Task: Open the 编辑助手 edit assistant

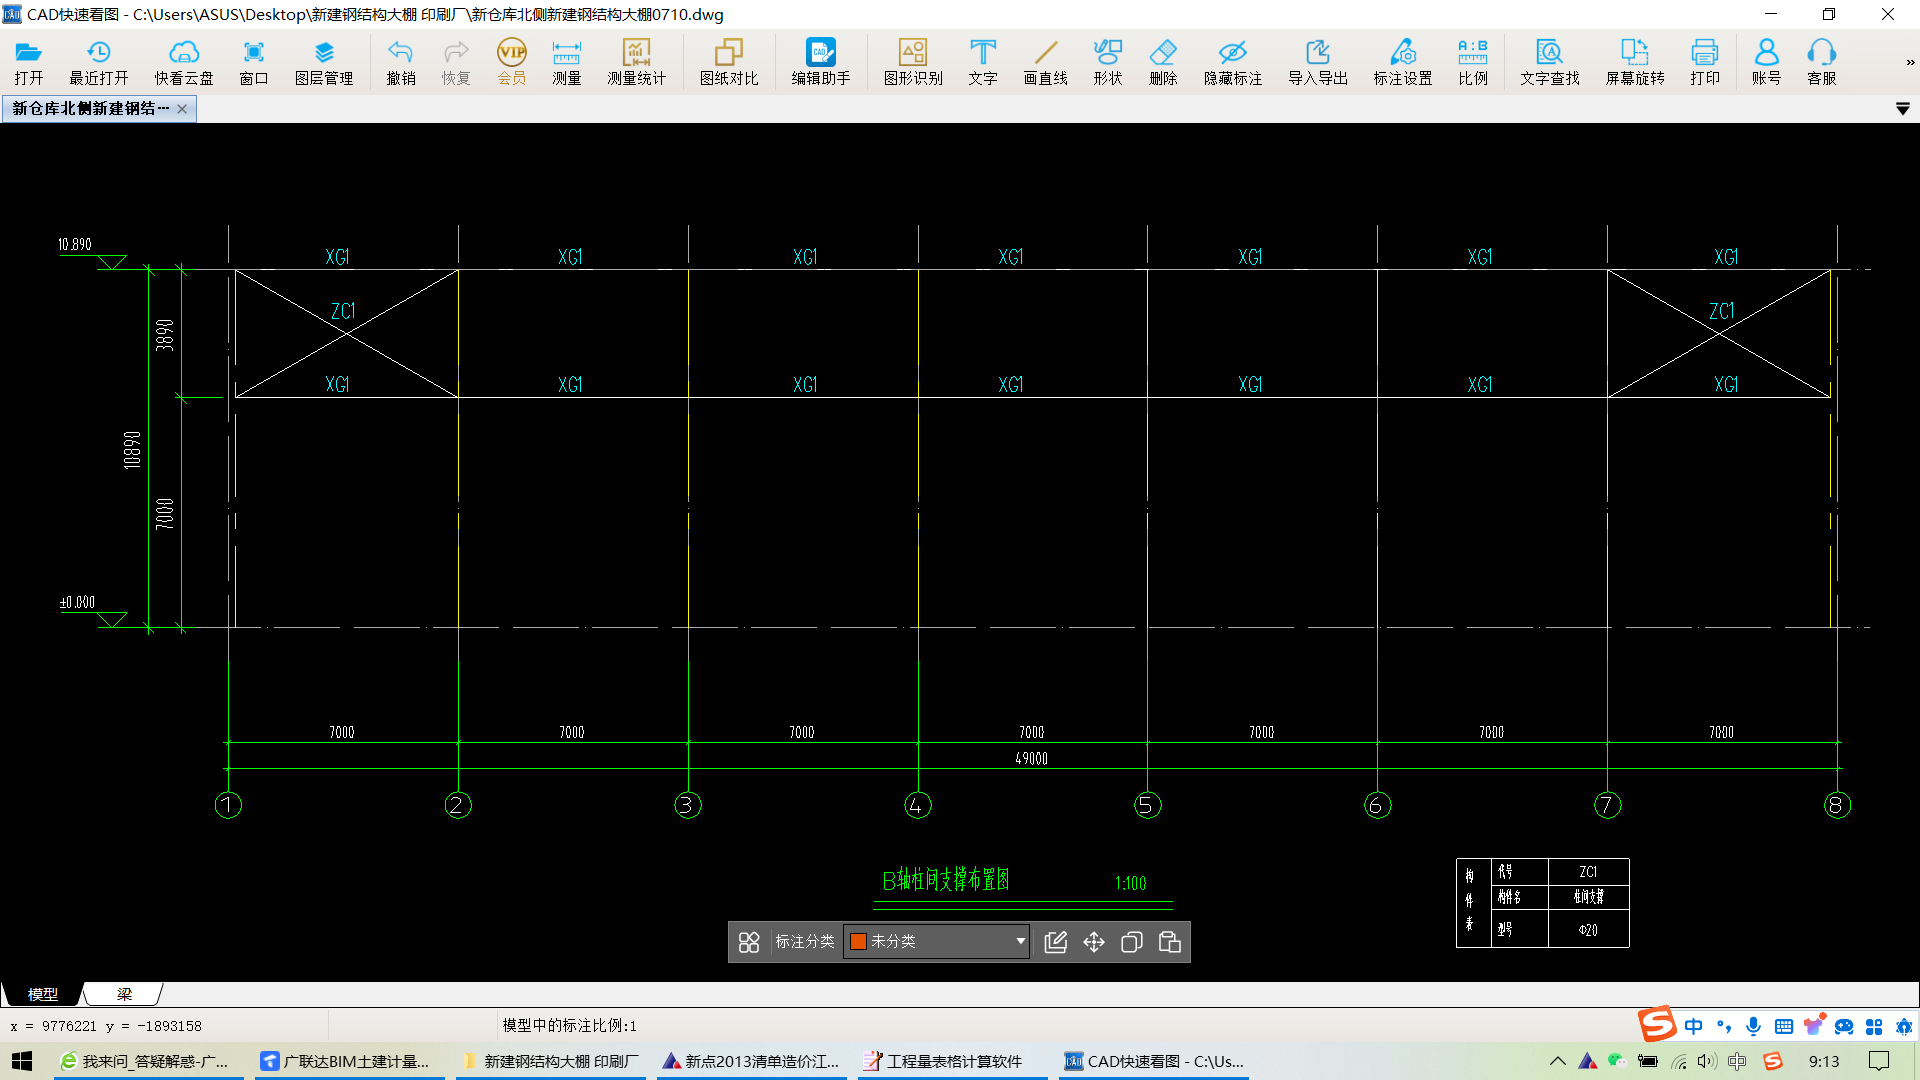Action: [820, 62]
